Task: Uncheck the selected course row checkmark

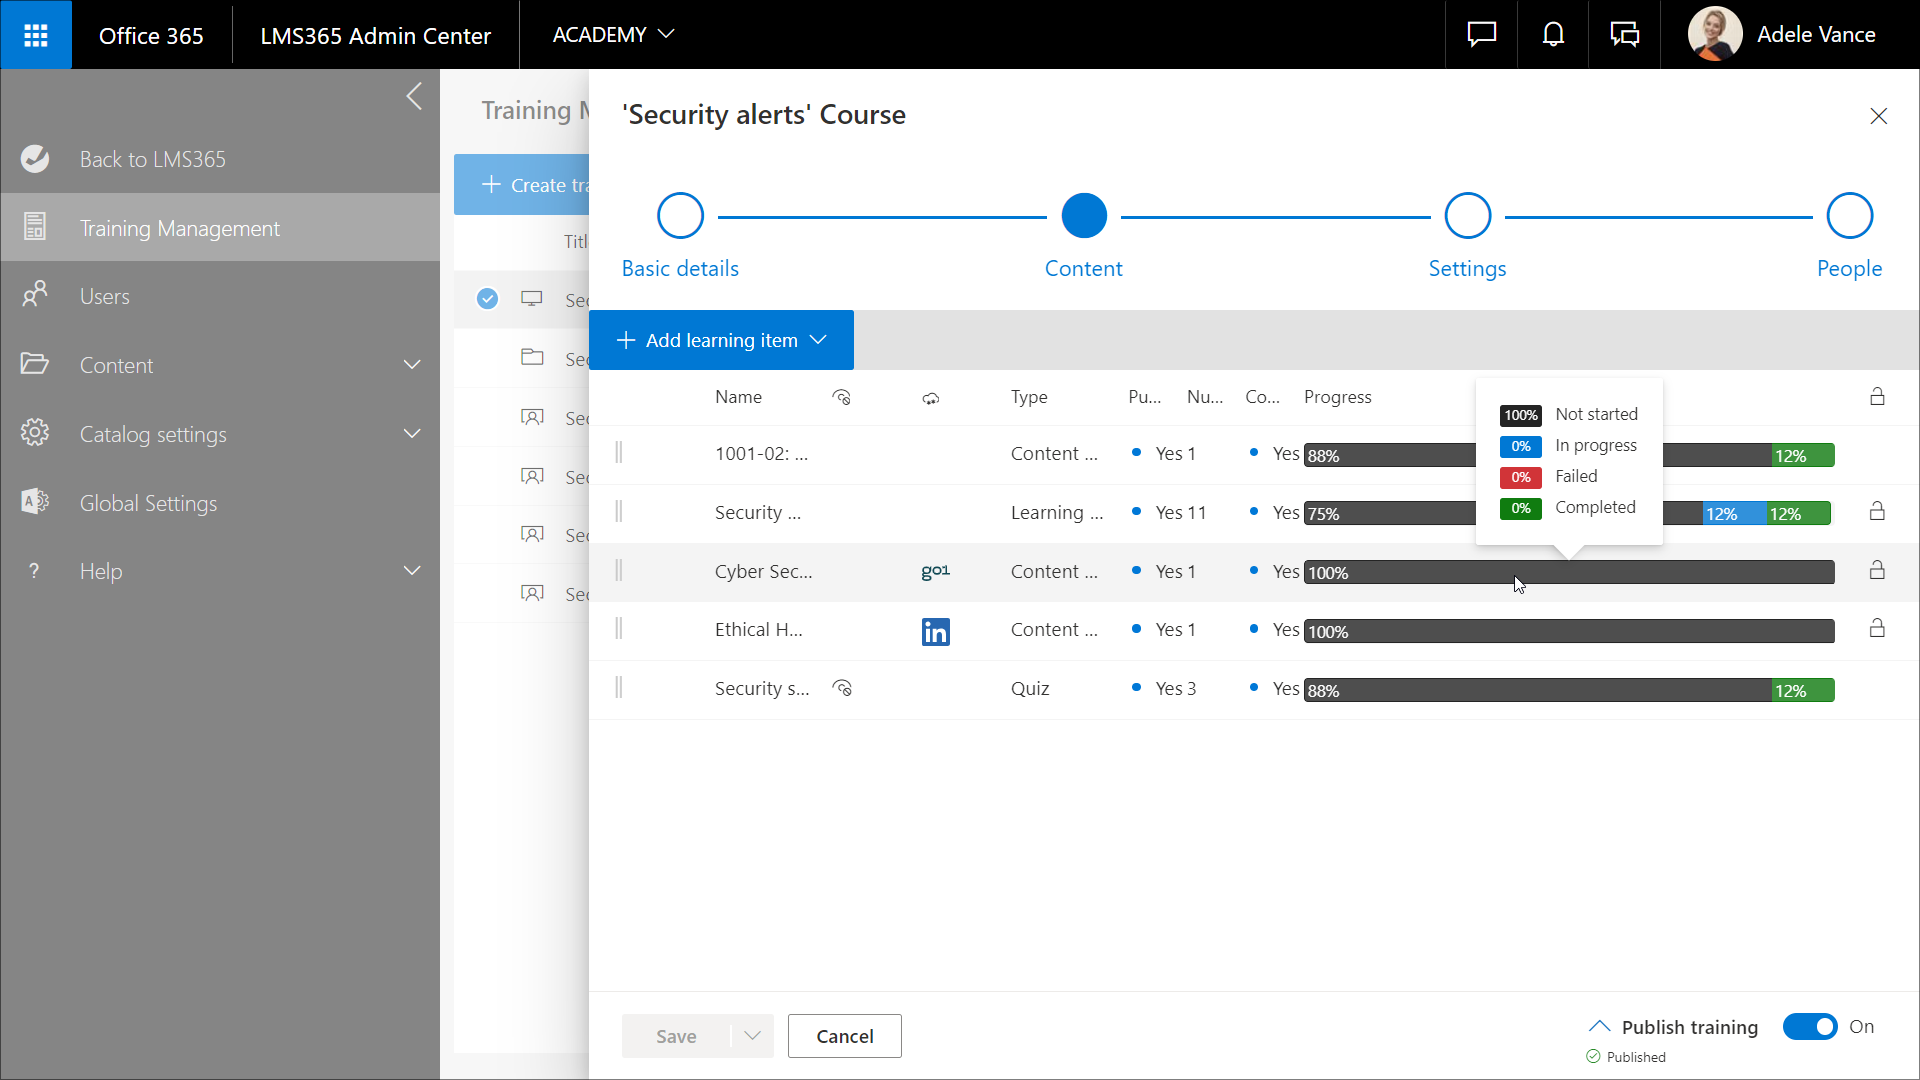Action: [487, 299]
